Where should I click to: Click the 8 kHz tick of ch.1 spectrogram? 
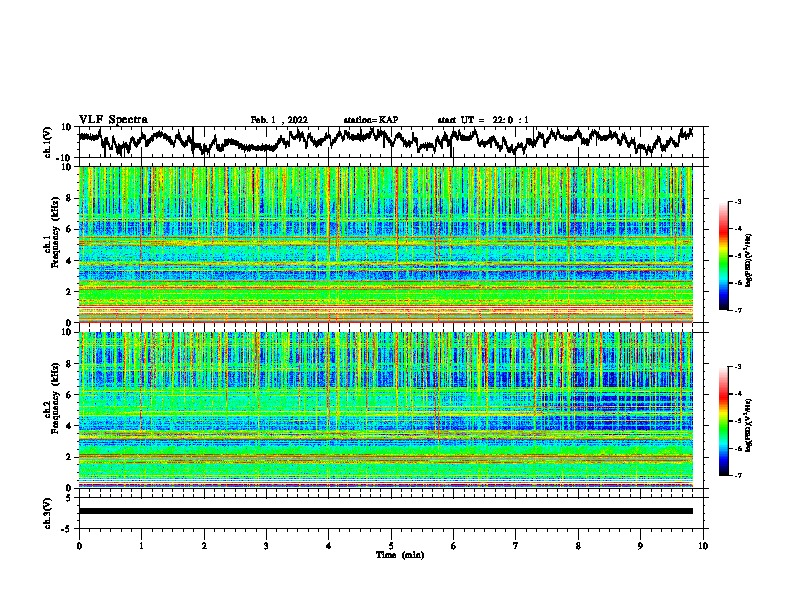point(70,198)
